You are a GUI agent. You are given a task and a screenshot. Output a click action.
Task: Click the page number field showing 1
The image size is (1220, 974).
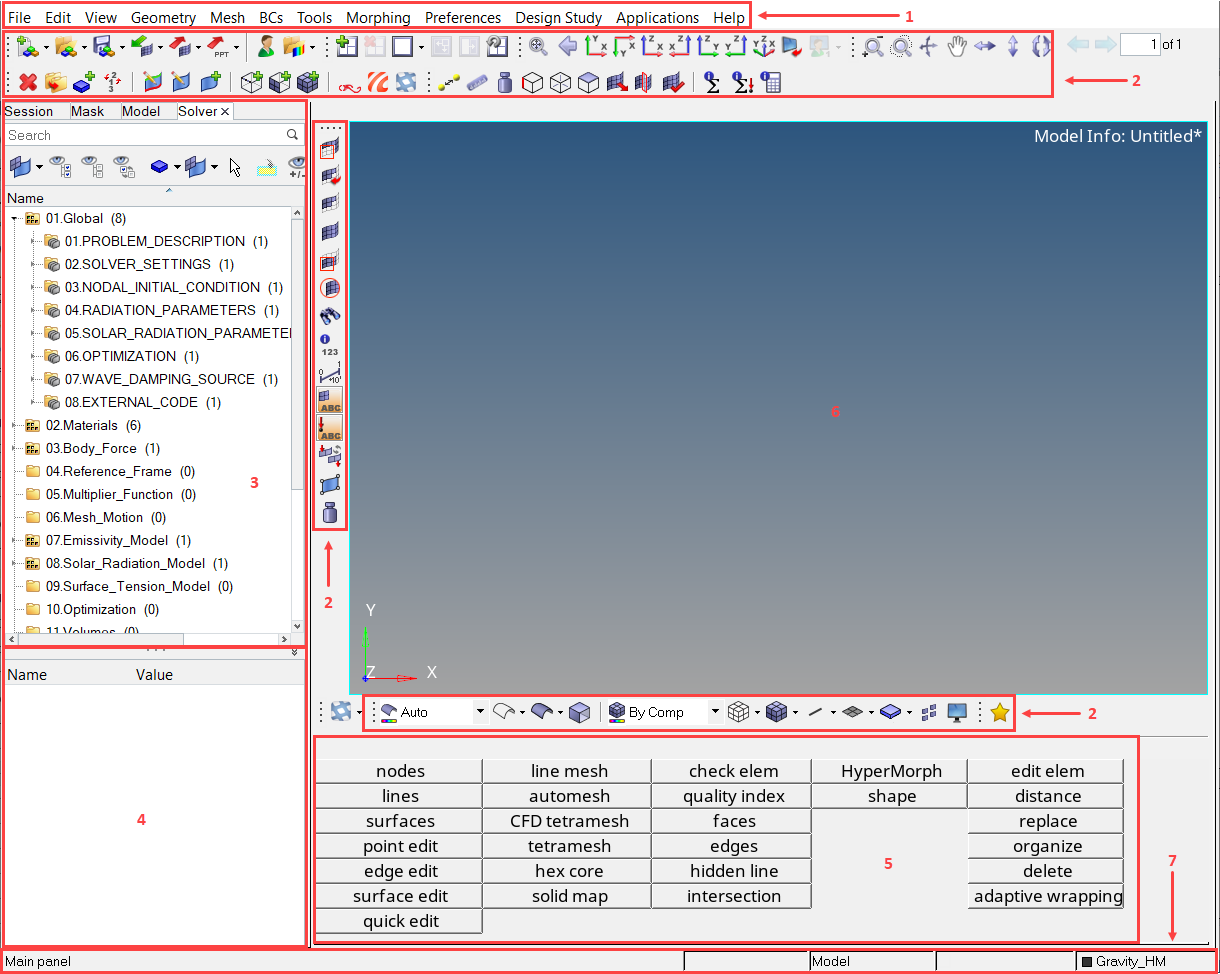click(1140, 45)
